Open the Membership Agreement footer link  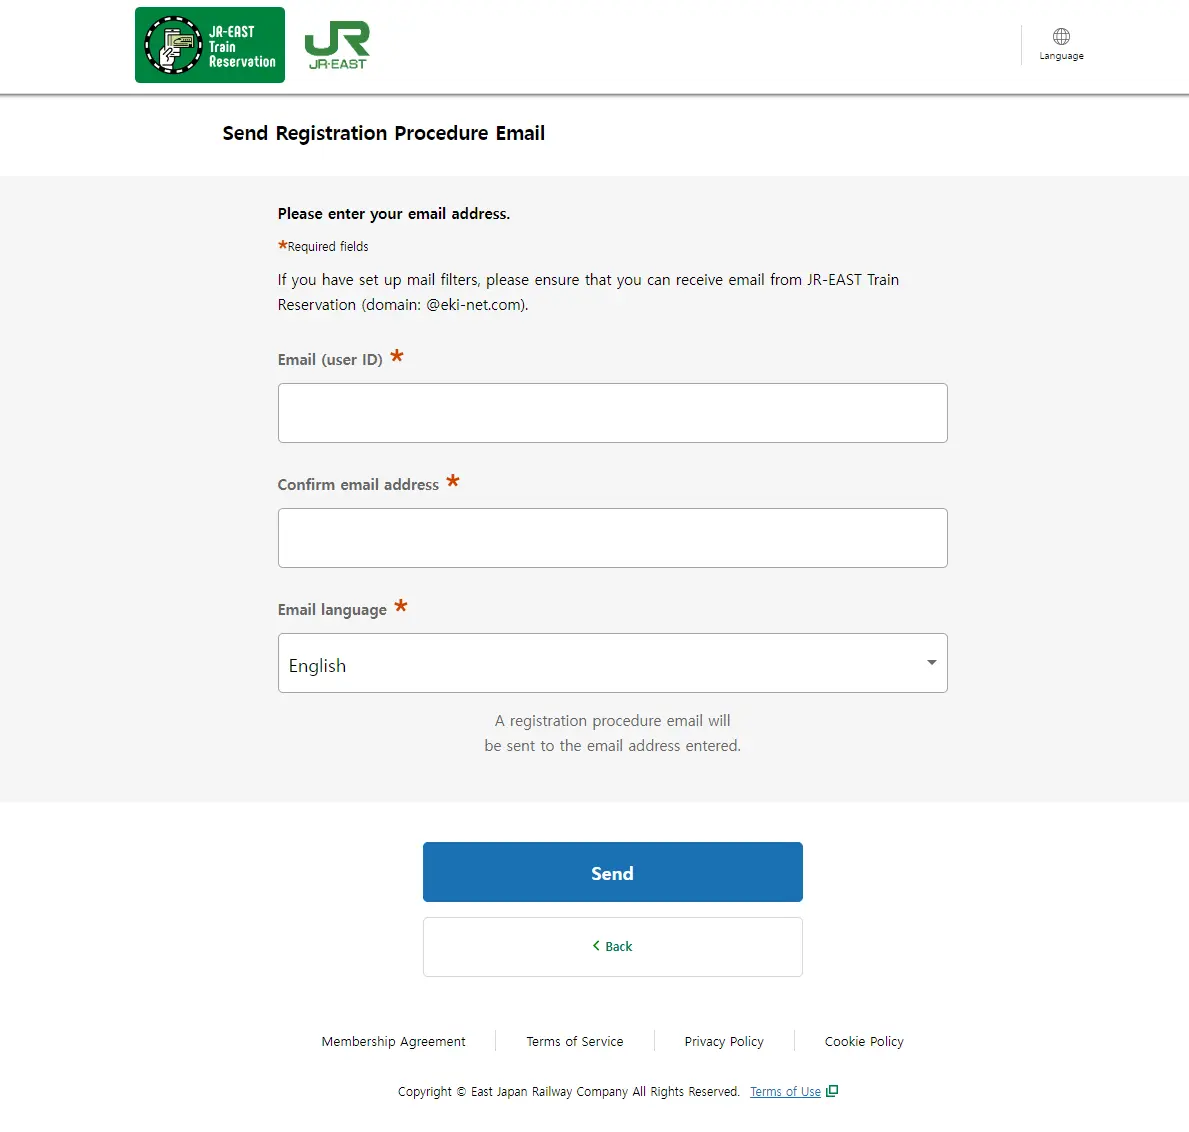click(x=393, y=1041)
